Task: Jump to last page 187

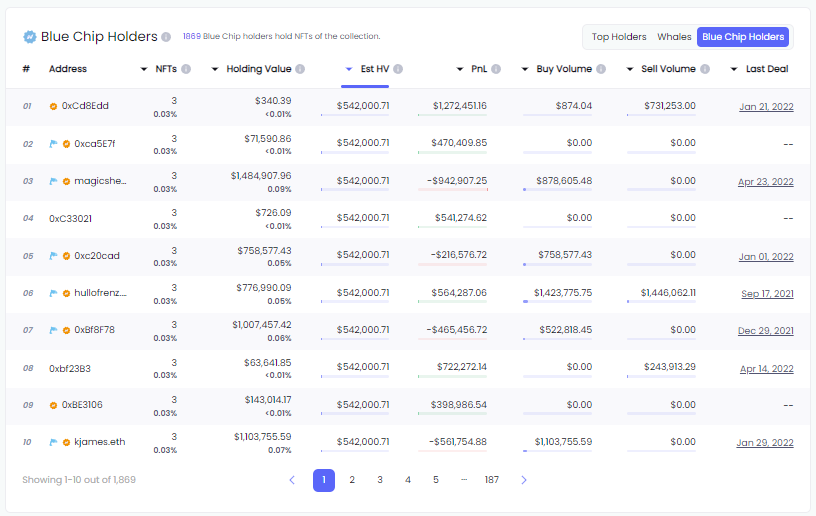Action: (x=492, y=480)
